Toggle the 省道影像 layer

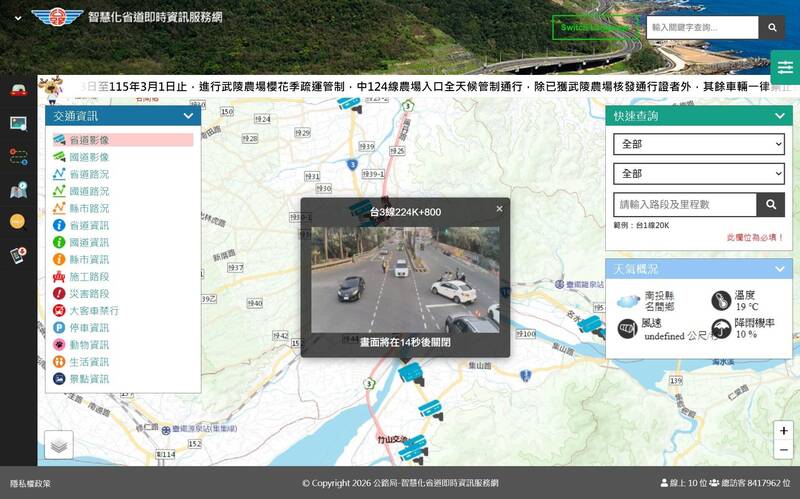[x=123, y=140]
